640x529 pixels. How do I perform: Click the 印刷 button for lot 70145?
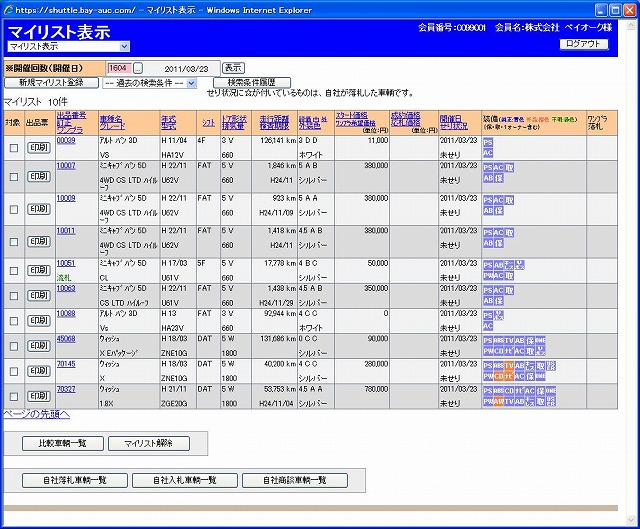[39, 371]
